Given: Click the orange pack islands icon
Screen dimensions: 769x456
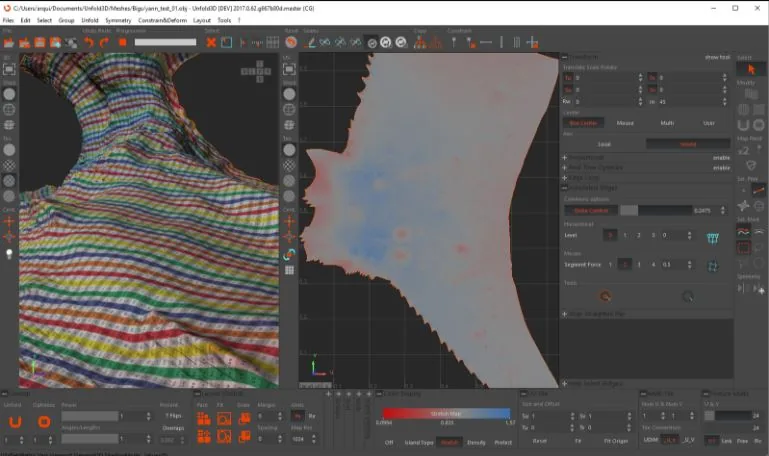Looking at the screenshot, I should tap(204, 419).
